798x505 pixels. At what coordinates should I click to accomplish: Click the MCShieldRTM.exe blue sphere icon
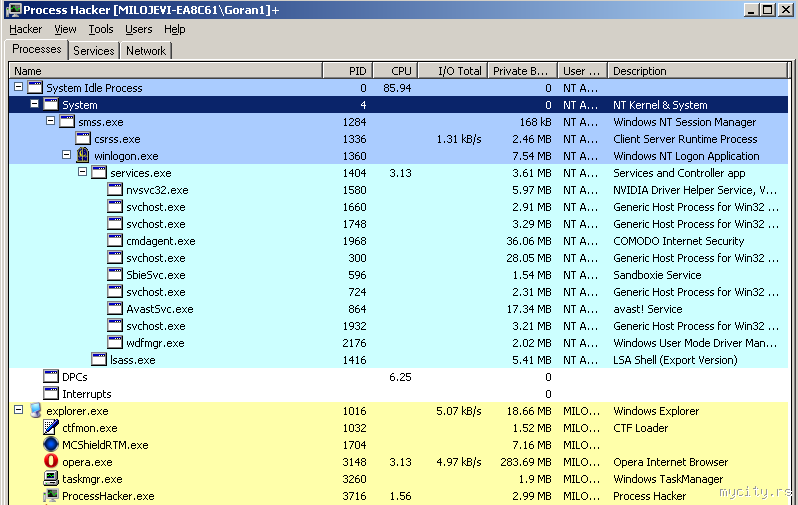coord(51,444)
